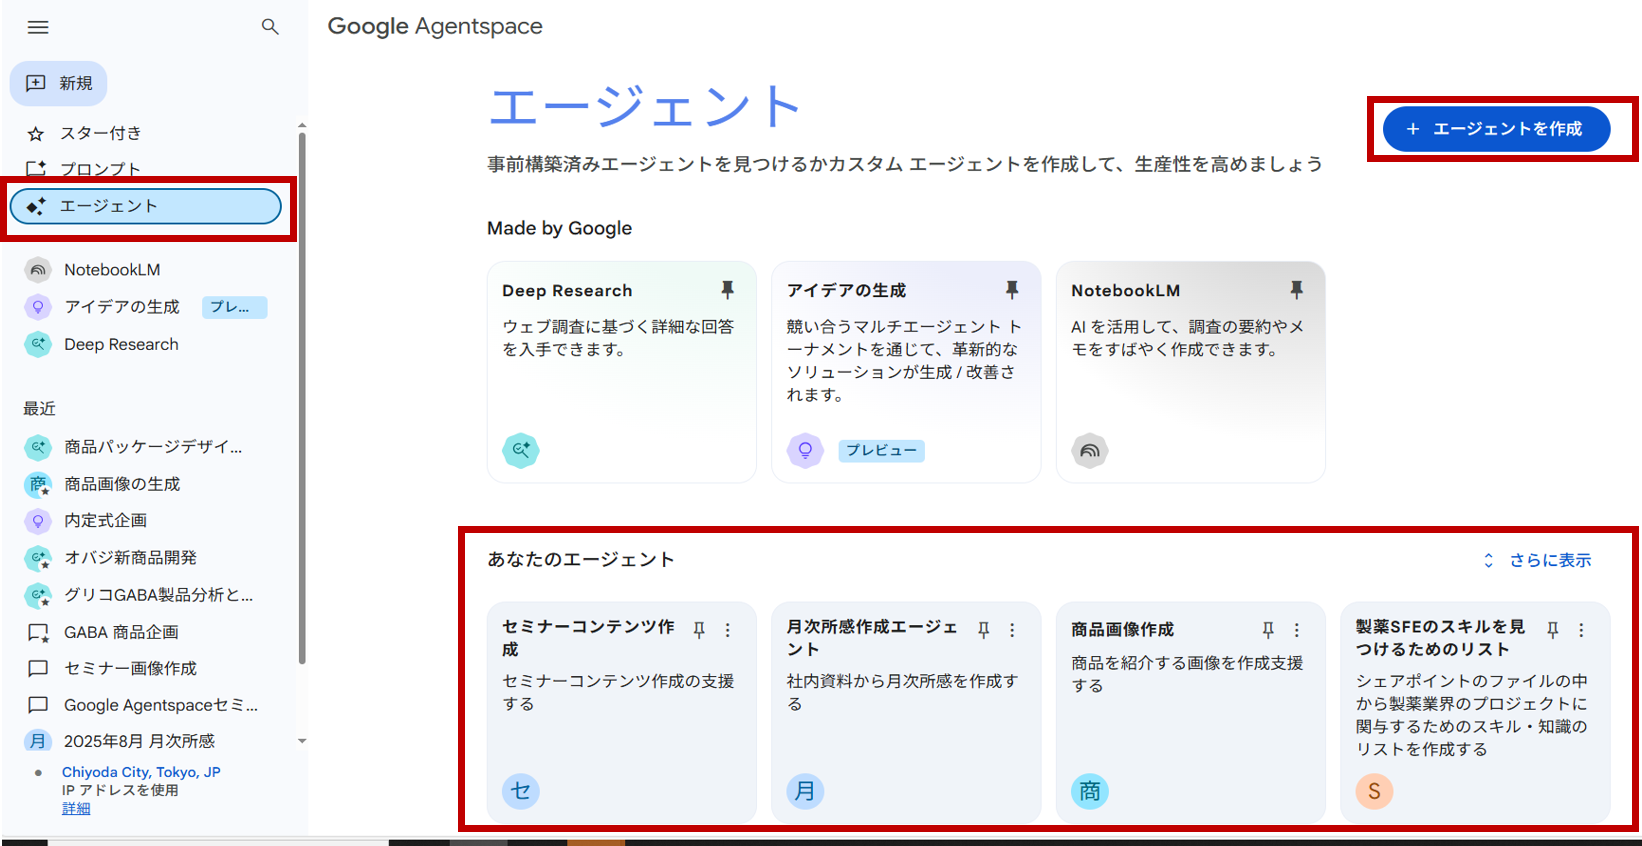Screen dimensions: 1642x846
Task: Click the 月 avatar on 月次所感作成 card
Action: 805,791
